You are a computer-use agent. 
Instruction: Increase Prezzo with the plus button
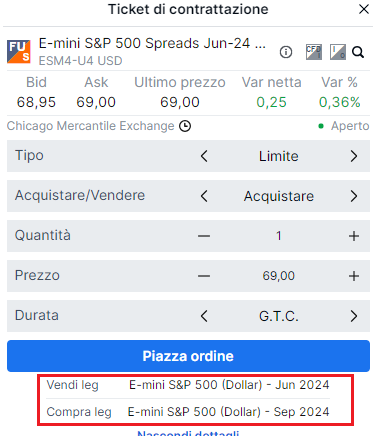(x=354, y=276)
